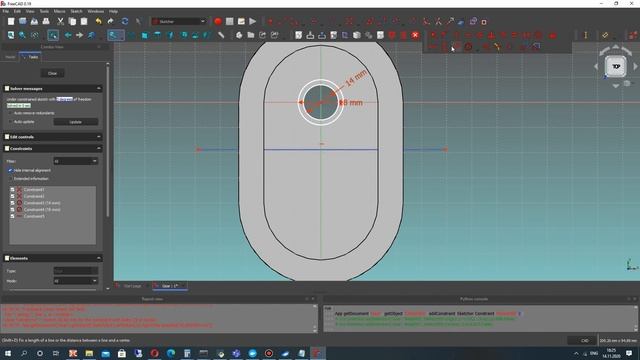The height and width of the screenshot is (360, 640).
Task: Open the Windows Start menu
Action: 8,353
